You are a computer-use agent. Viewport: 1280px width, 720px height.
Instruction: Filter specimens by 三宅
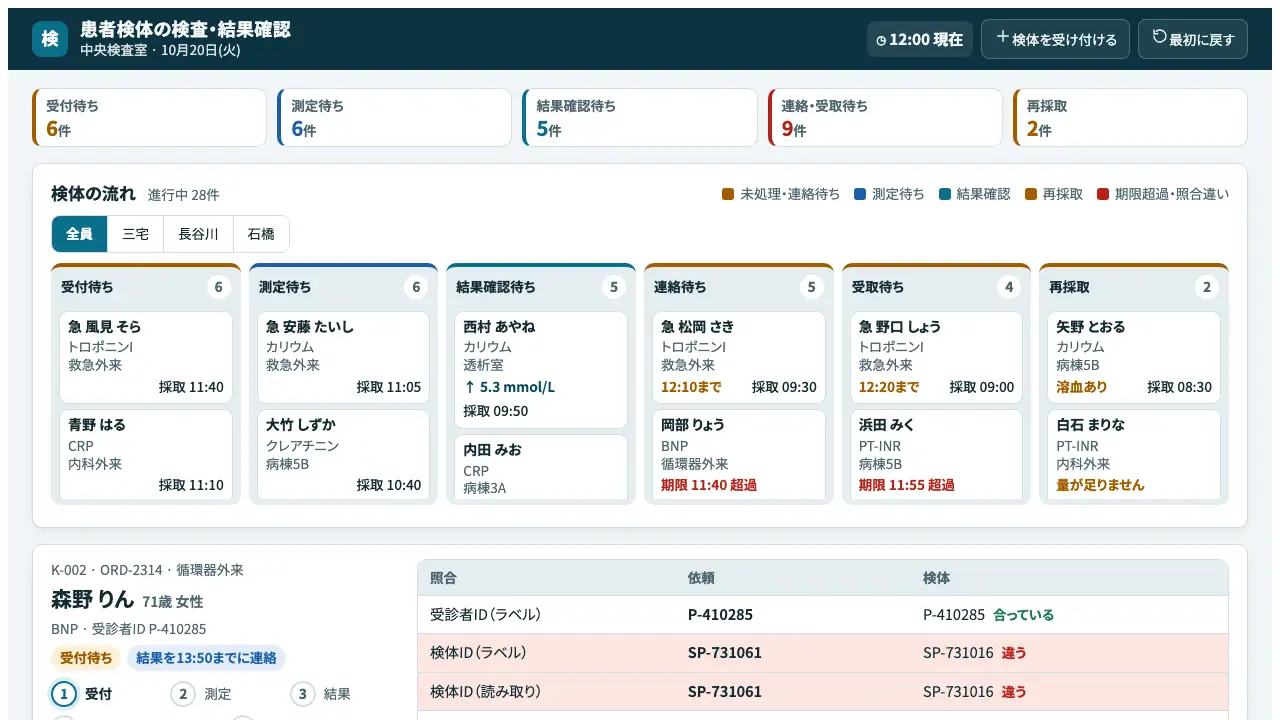(x=135, y=234)
